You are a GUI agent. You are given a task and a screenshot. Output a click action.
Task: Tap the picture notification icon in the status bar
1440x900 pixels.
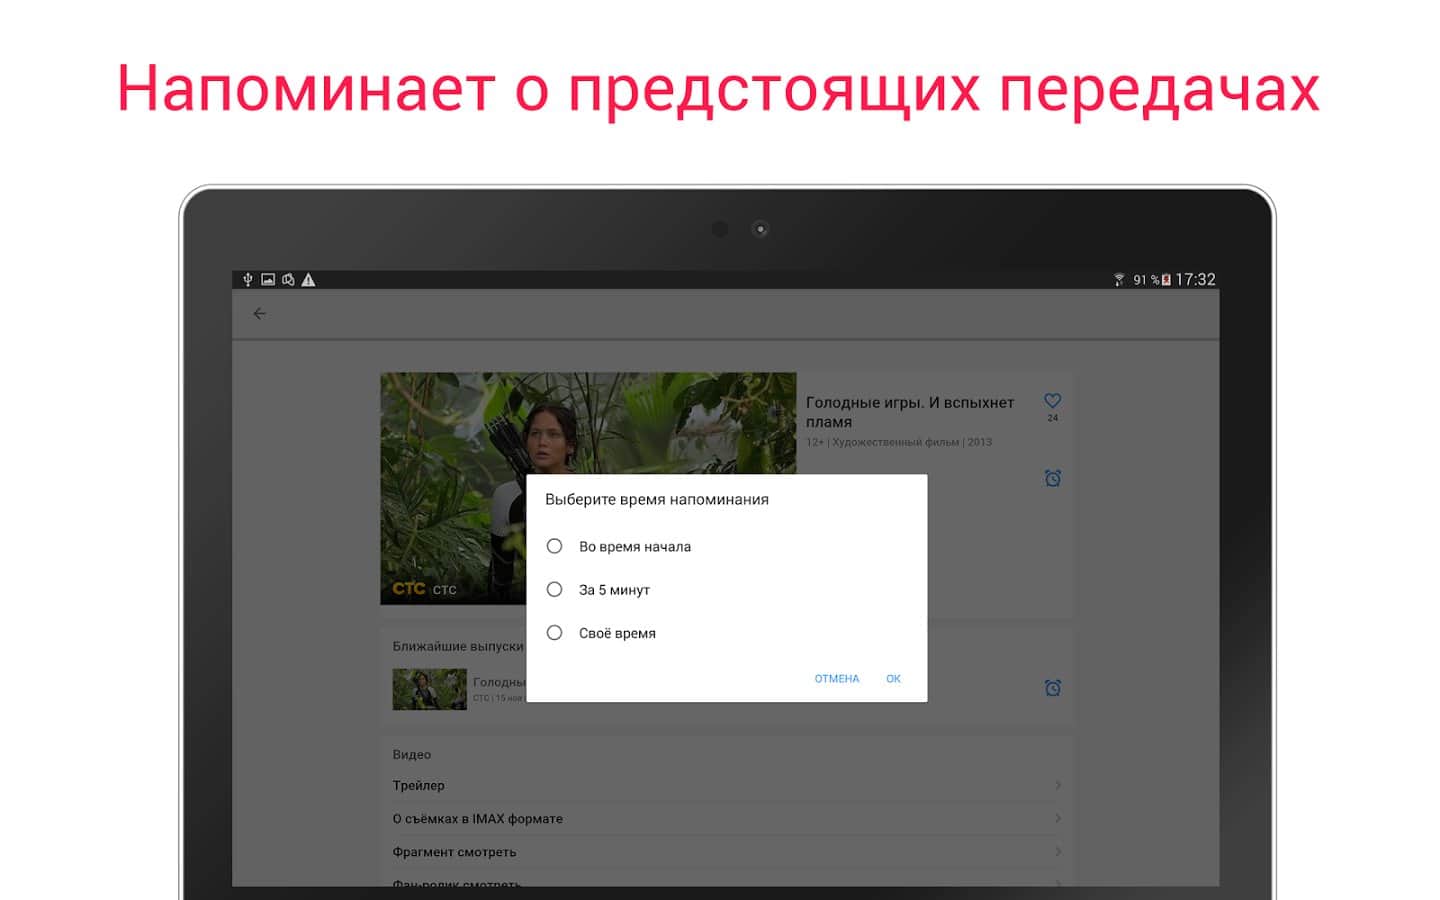[x=268, y=280]
